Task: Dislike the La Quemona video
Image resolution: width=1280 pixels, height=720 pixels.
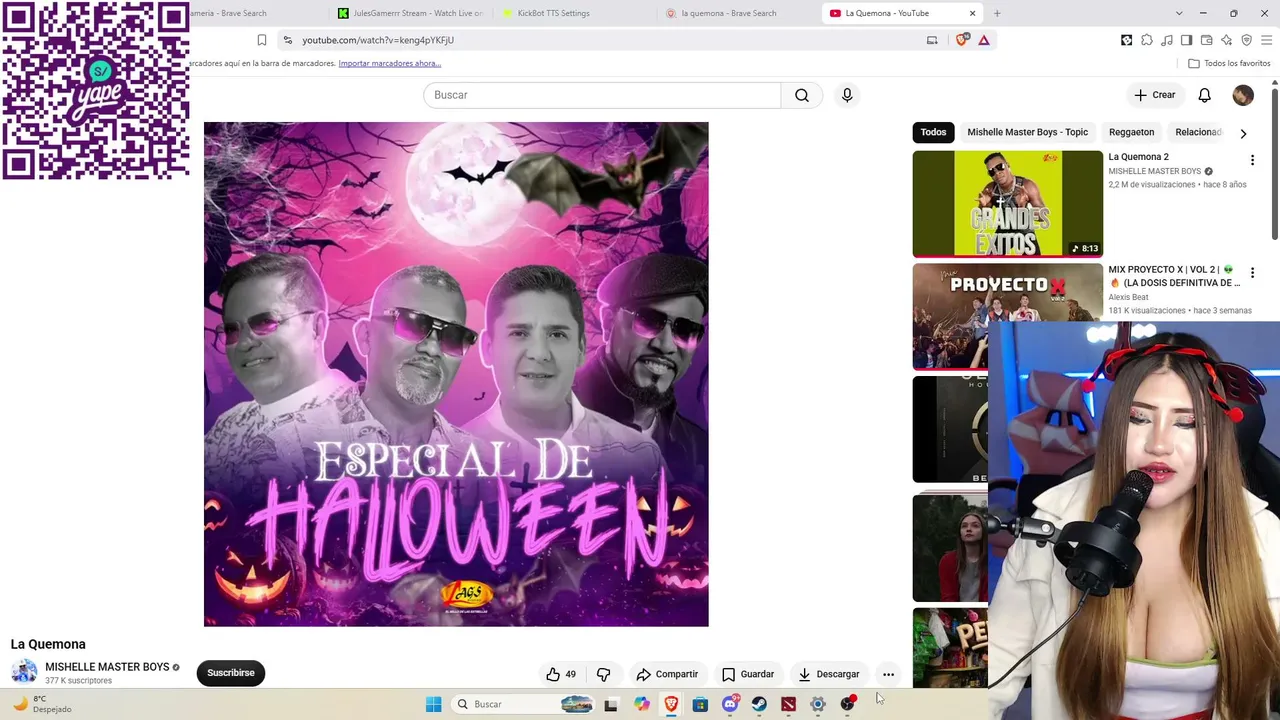Action: pyautogui.click(x=603, y=674)
